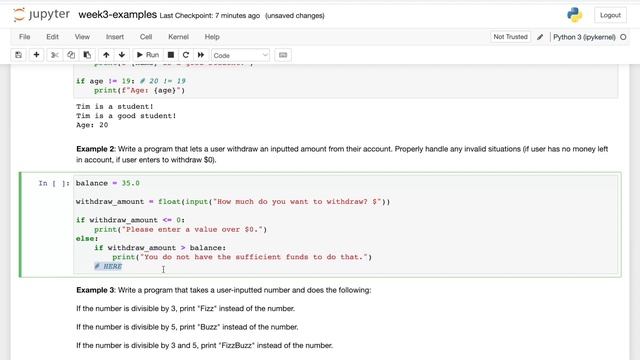Open the Edit menu

[52, 37]
